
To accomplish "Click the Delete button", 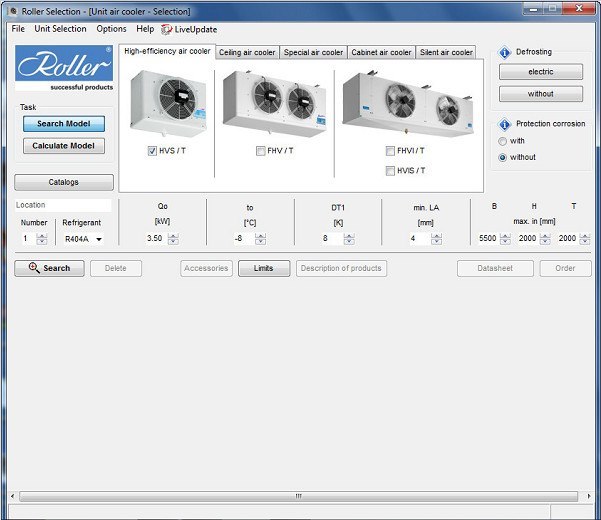I will pyautogui.click(x=116, y=268).
